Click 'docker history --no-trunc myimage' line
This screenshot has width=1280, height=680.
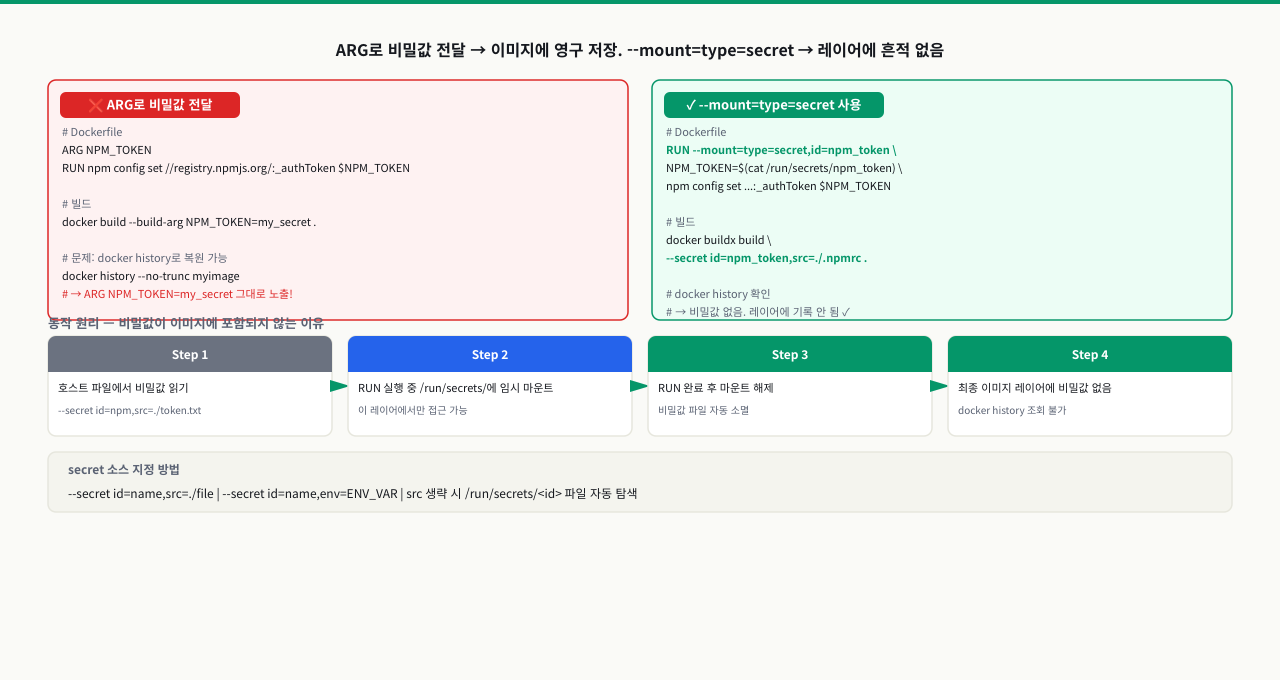[x=151, y=276]
